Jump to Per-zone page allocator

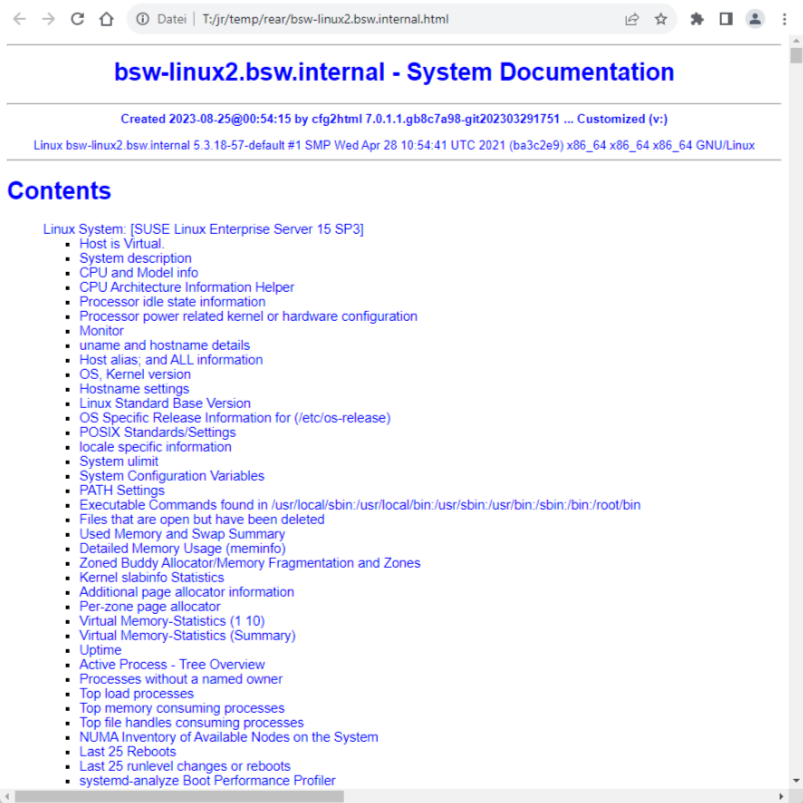click(x=150, y=606)
